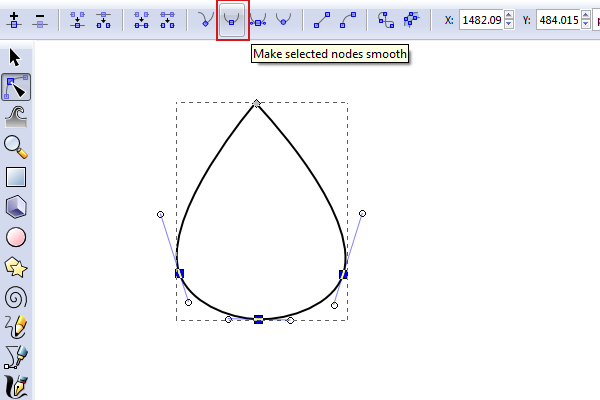Viewport: 600px width, 400px height.
Task: Convert selected segments to curves
Action: [348, 19]
